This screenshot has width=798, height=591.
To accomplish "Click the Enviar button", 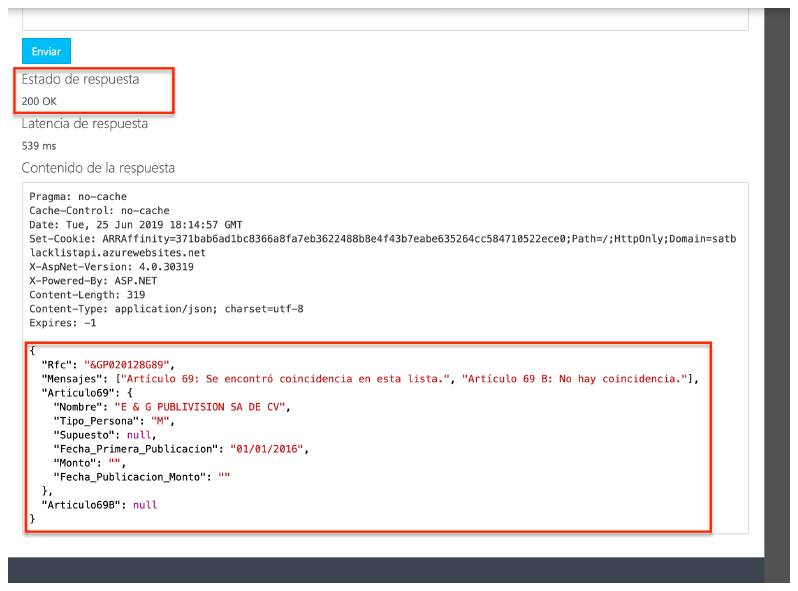I will 46,51.
